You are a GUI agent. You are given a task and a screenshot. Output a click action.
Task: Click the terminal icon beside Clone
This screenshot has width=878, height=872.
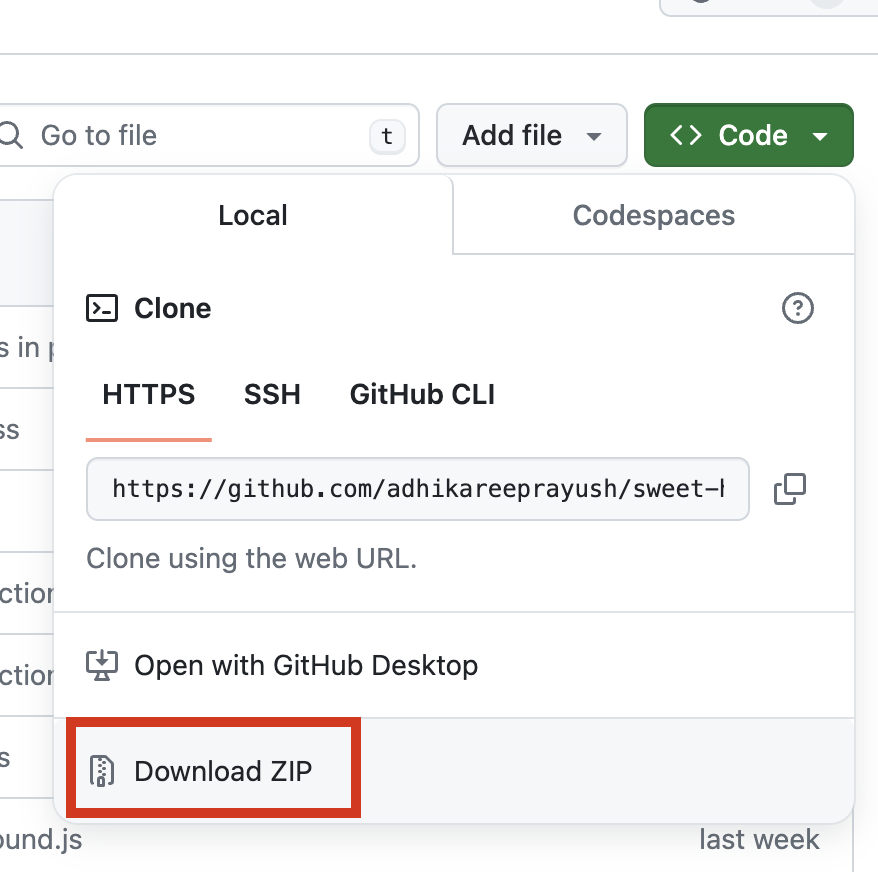tap(102, 308)
